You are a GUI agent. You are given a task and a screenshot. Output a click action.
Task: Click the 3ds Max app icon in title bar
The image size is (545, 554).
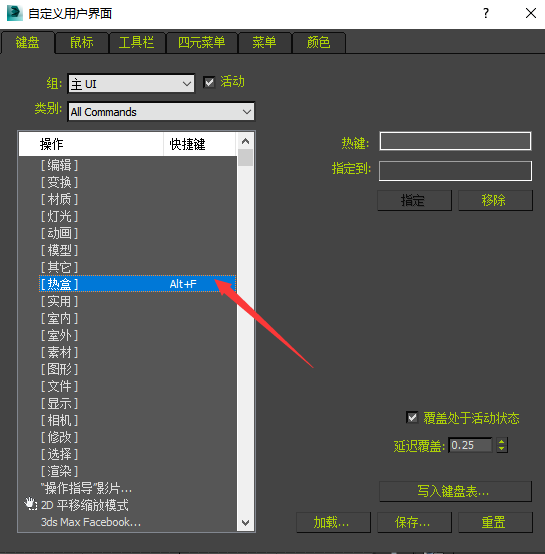pyautogui.click(x=14, y=13)
